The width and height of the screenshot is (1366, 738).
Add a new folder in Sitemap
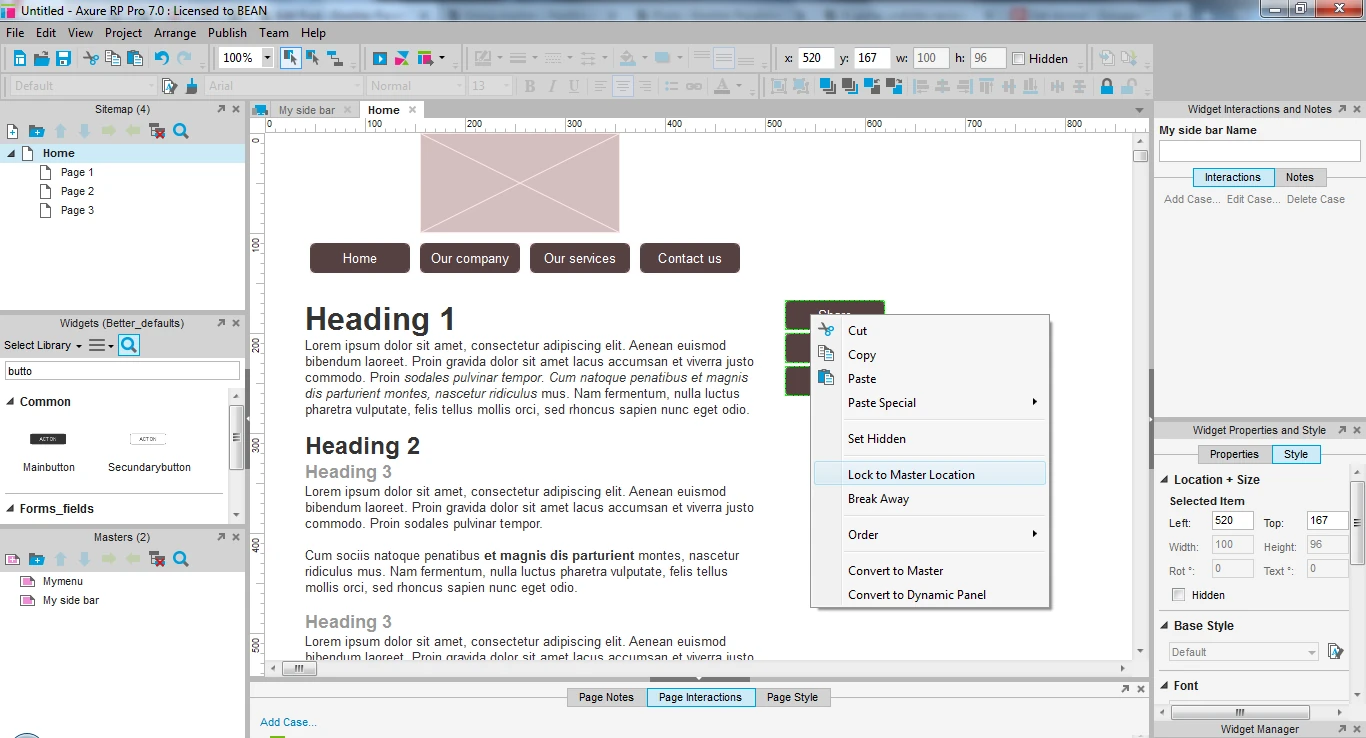coord(37,131)
